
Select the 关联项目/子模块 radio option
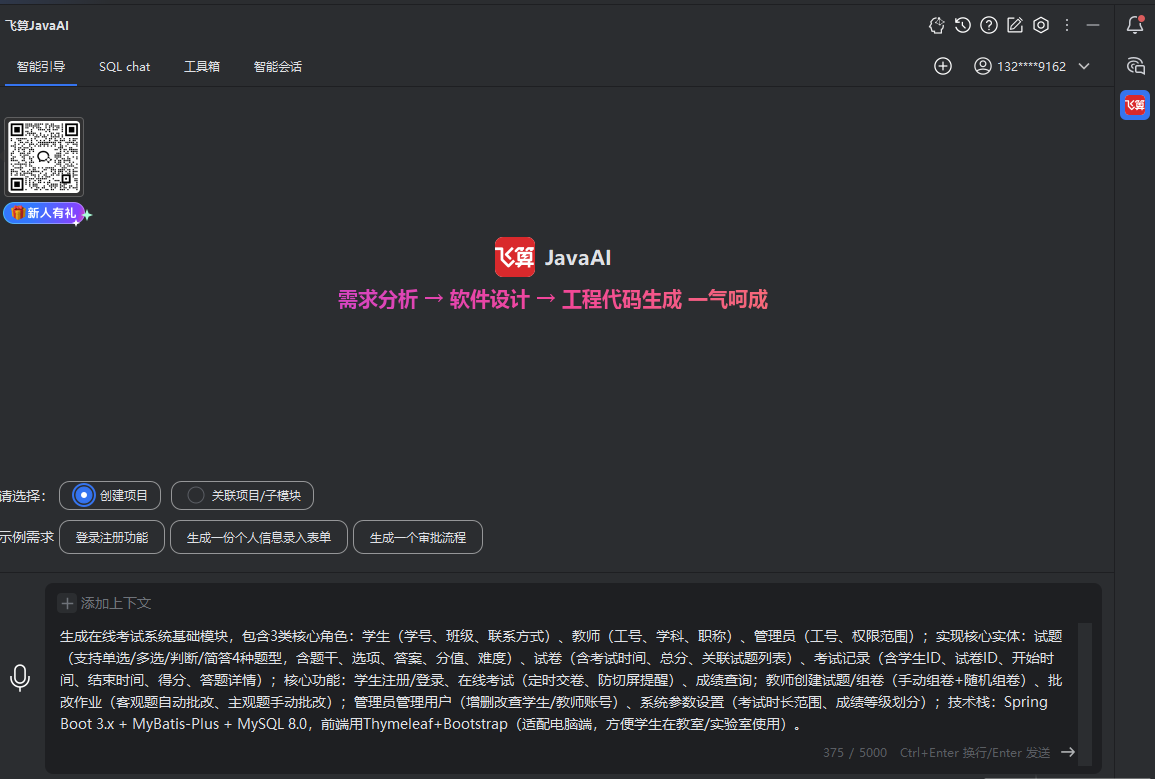[x=242, y=496]
